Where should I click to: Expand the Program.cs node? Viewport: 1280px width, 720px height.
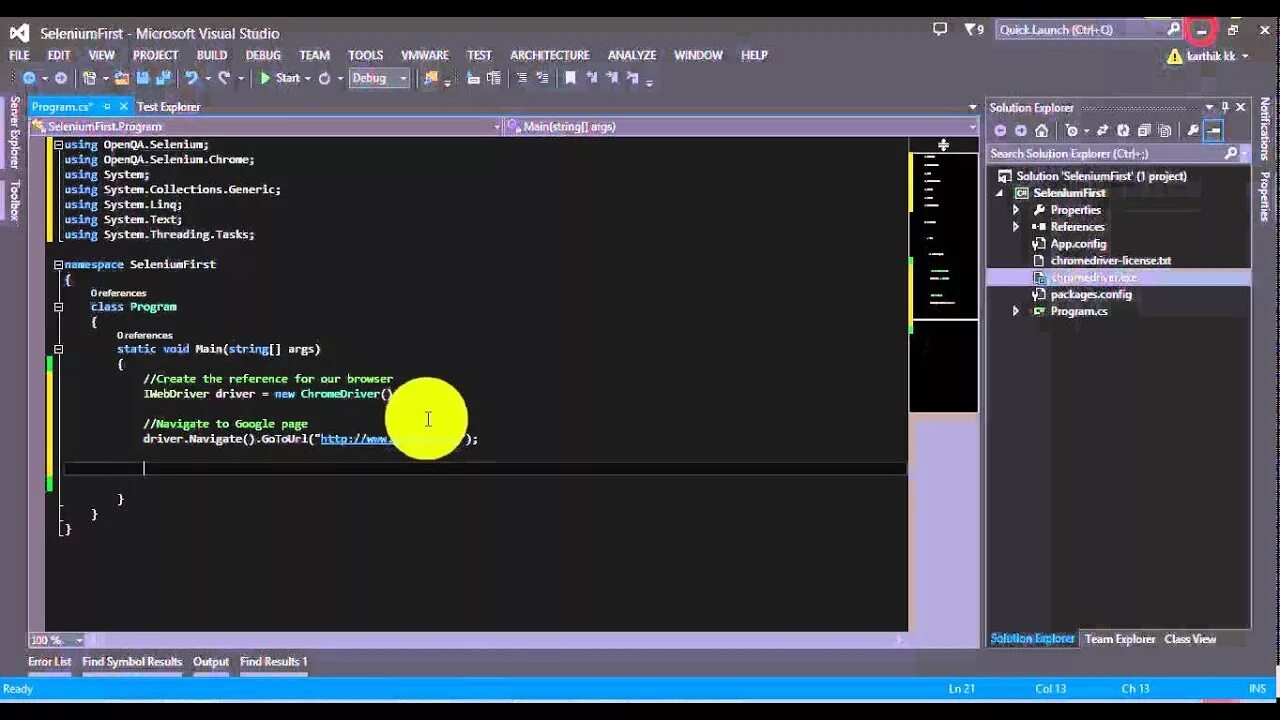click(x=1016, y=311)
